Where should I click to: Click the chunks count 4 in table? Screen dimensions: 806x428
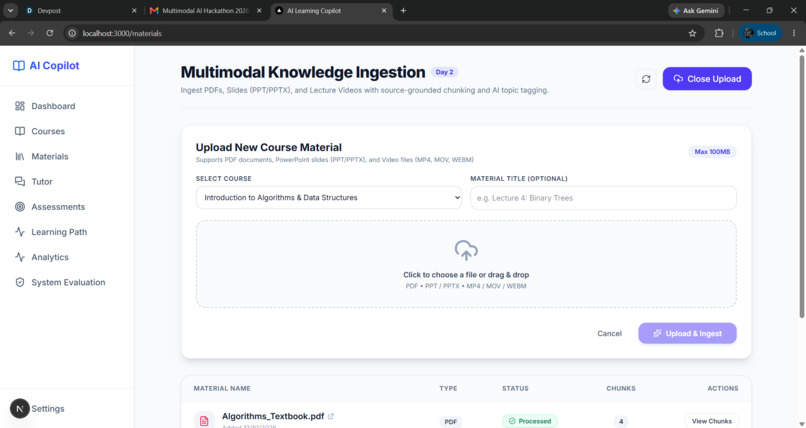point(621,421)
